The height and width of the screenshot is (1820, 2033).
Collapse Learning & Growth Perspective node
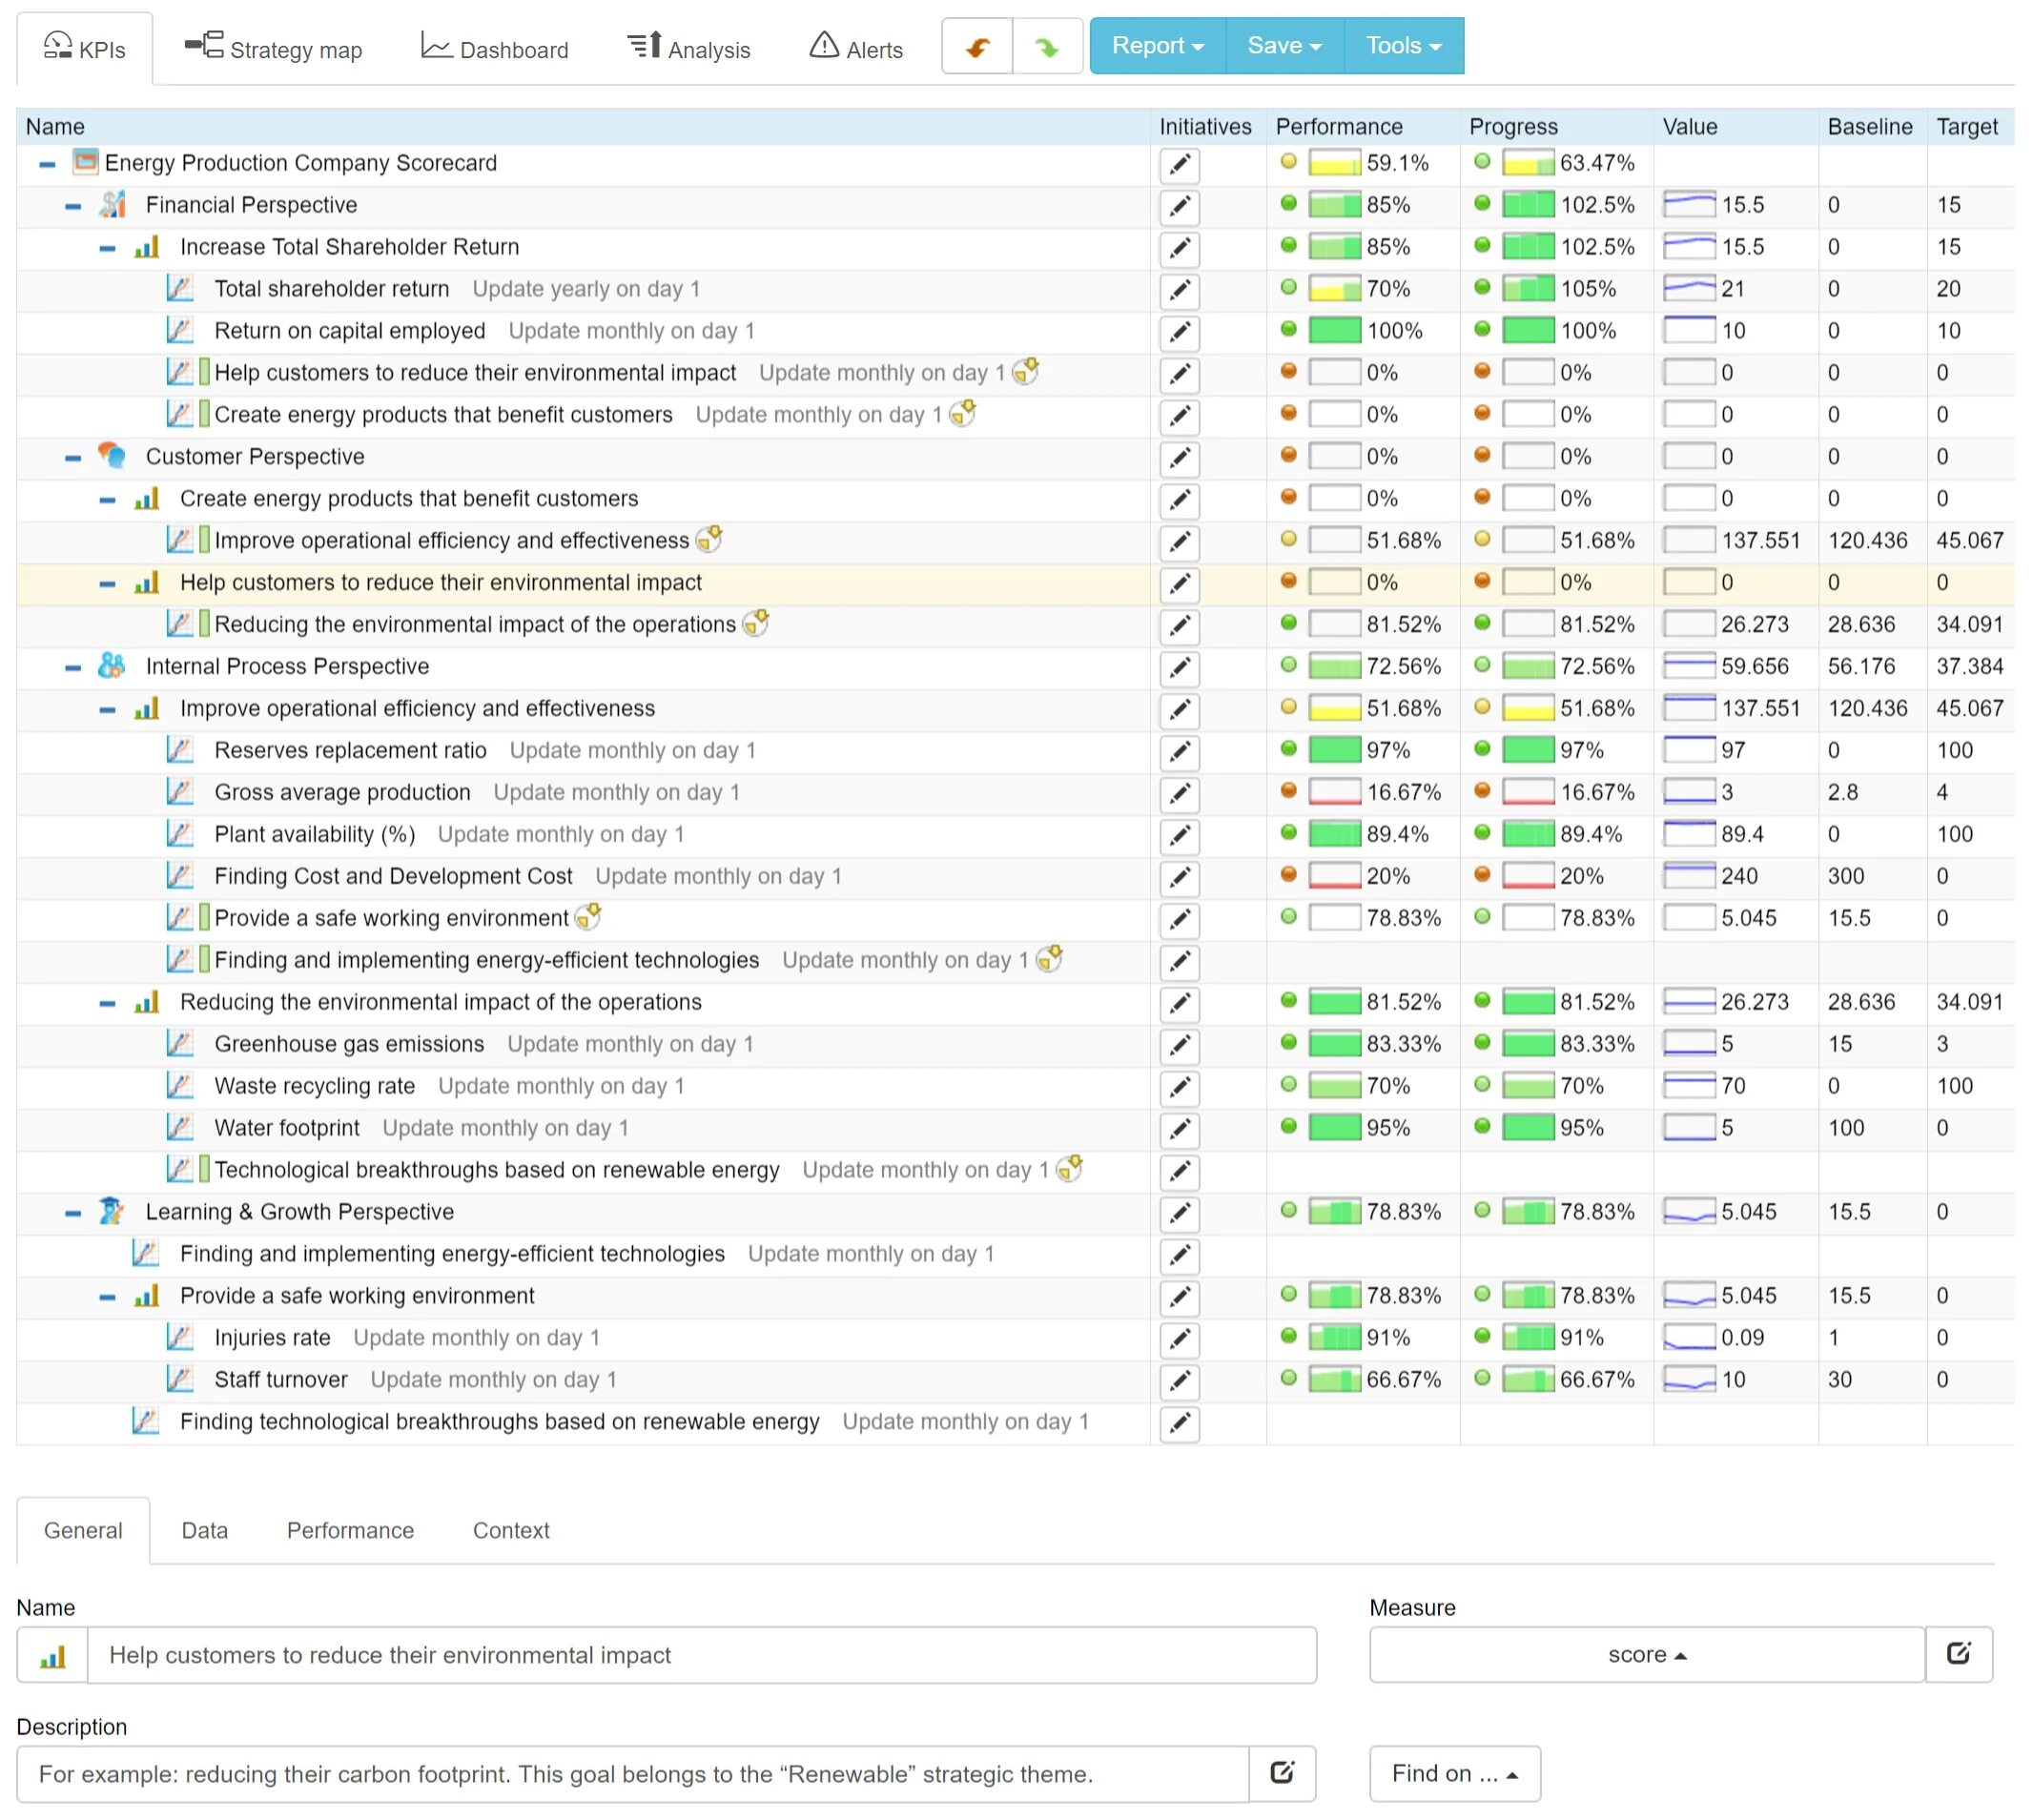pos(73,1213)
